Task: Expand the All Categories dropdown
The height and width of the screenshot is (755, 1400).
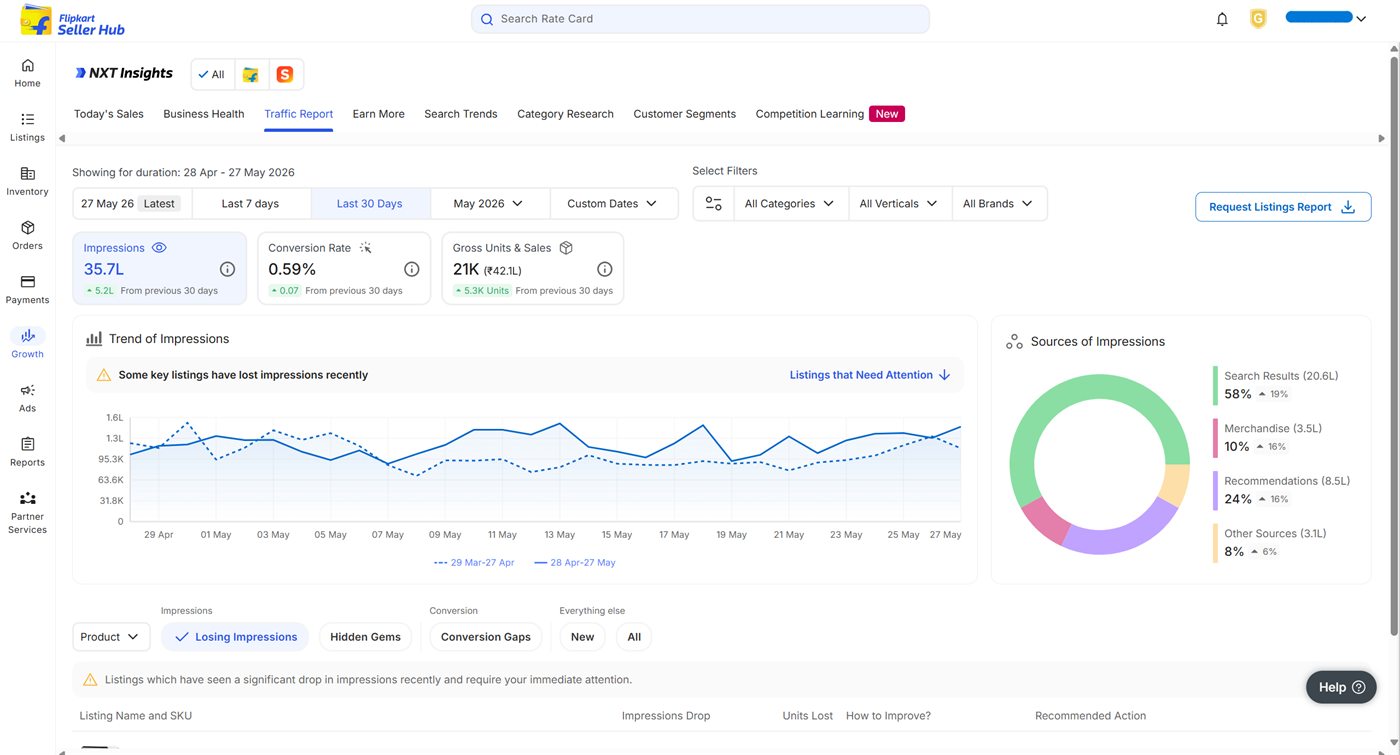Action: 790,203
